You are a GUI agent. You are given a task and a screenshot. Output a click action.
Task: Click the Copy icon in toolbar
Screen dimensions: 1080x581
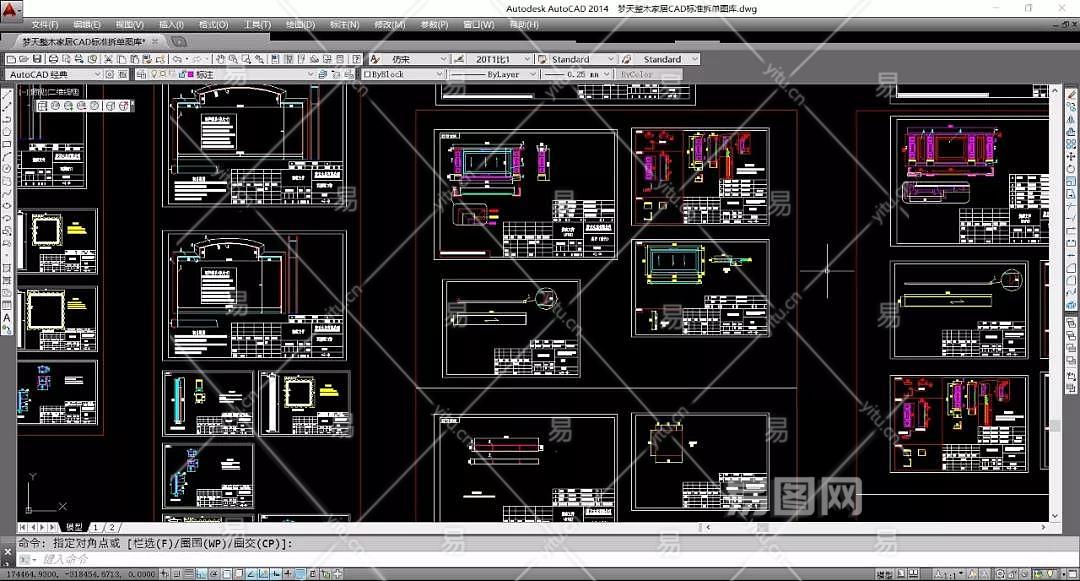[121, 59]
